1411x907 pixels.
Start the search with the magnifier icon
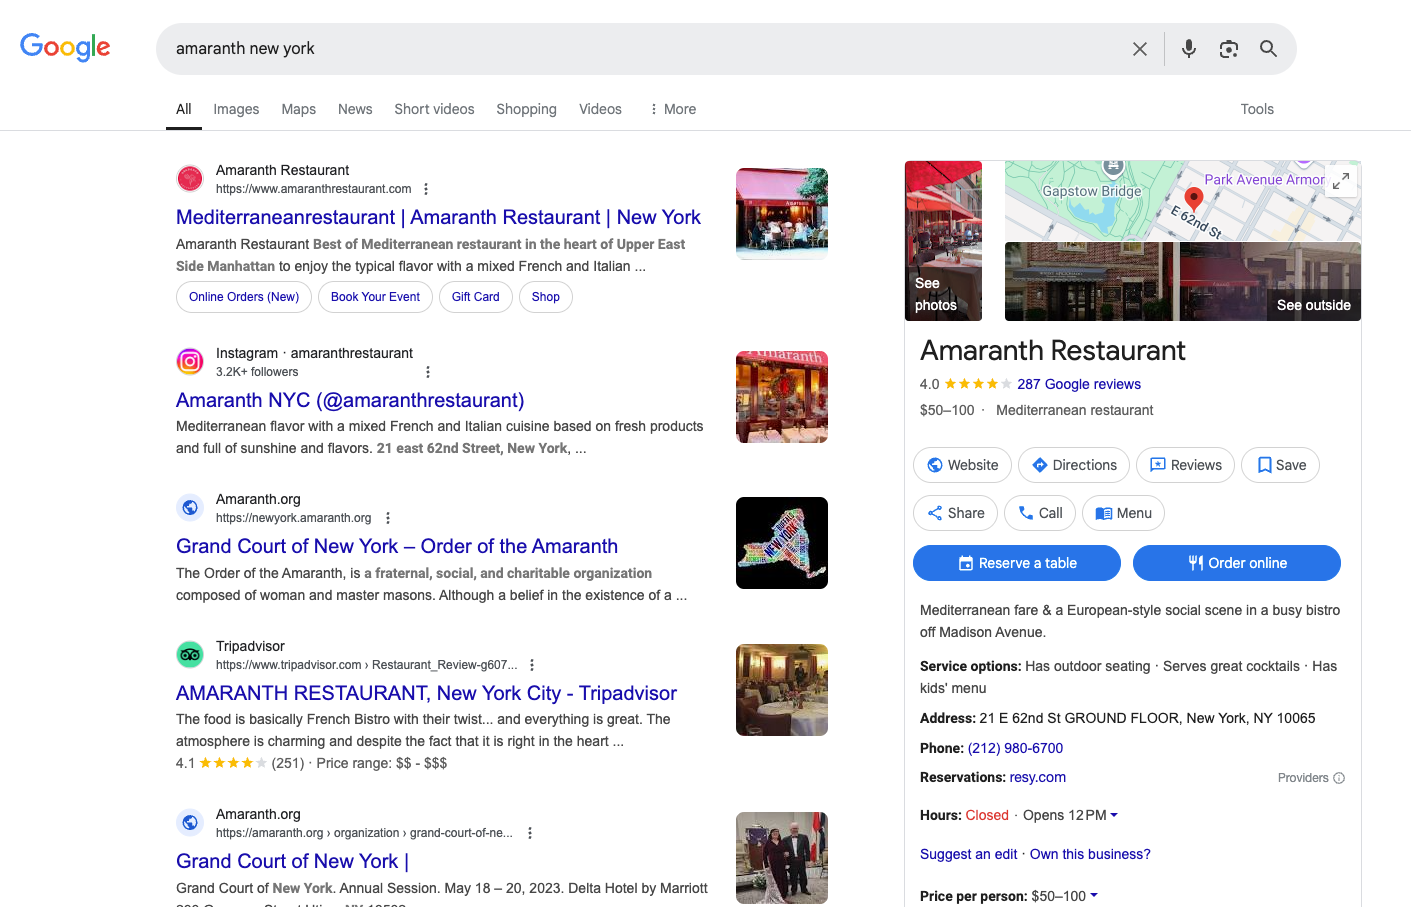pyautogui.click(x=1267, y=48)
